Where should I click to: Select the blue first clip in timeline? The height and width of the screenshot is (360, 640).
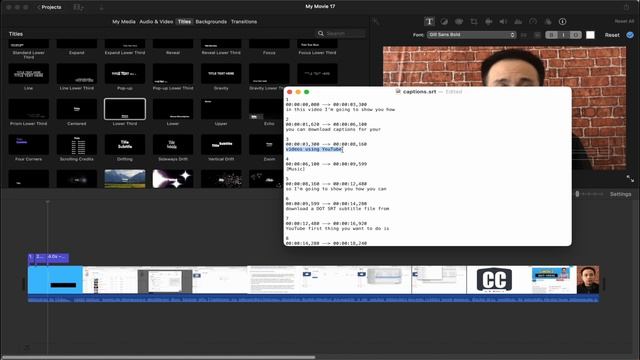pos(55,280)
